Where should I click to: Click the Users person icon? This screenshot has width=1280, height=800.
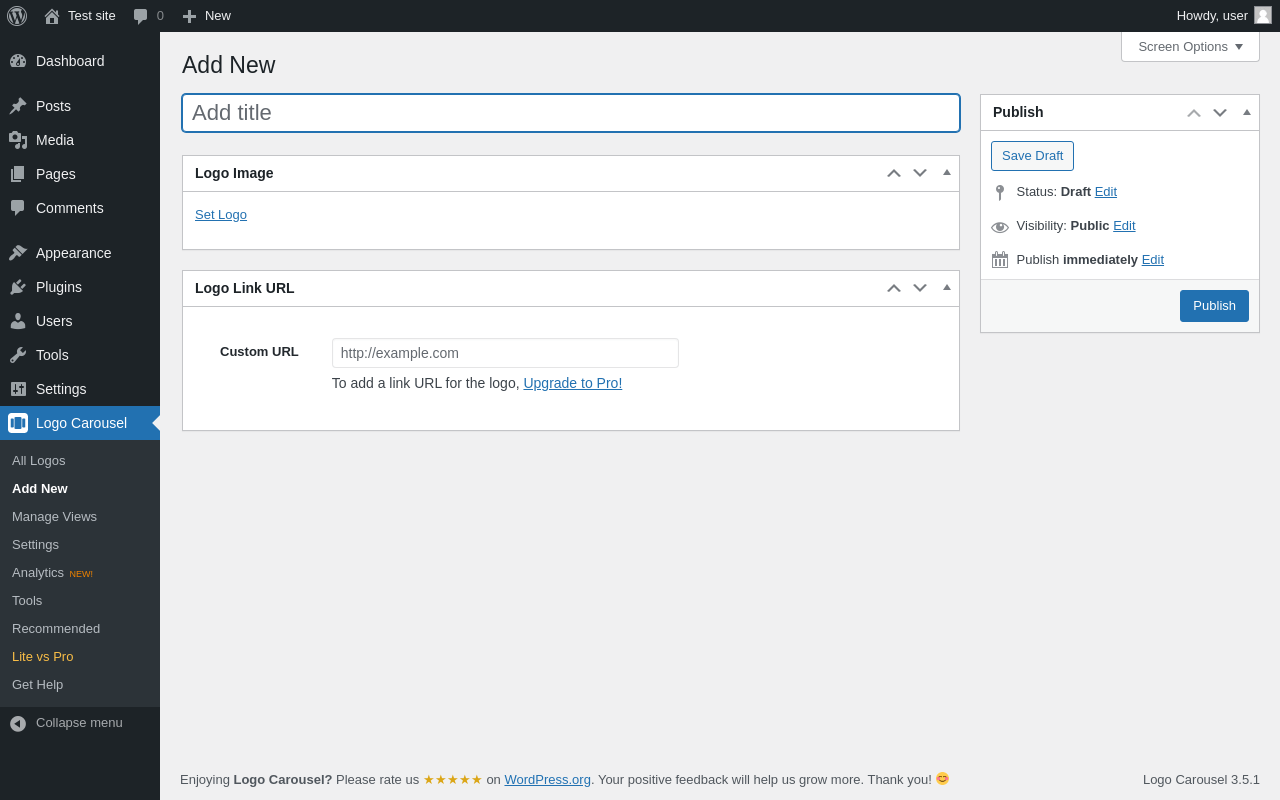18,321
